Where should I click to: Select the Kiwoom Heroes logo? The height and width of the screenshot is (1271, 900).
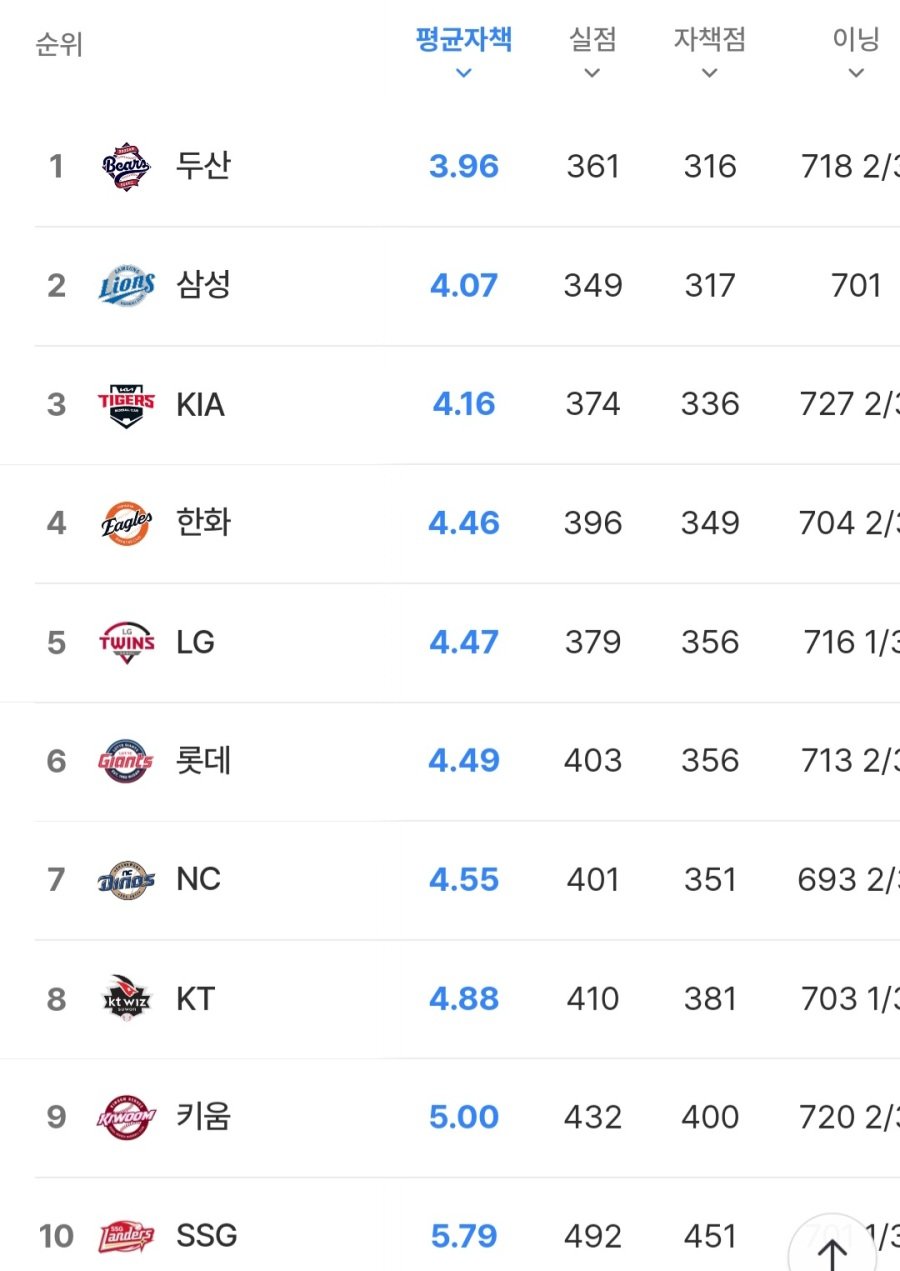click(x=127, y=1117)
